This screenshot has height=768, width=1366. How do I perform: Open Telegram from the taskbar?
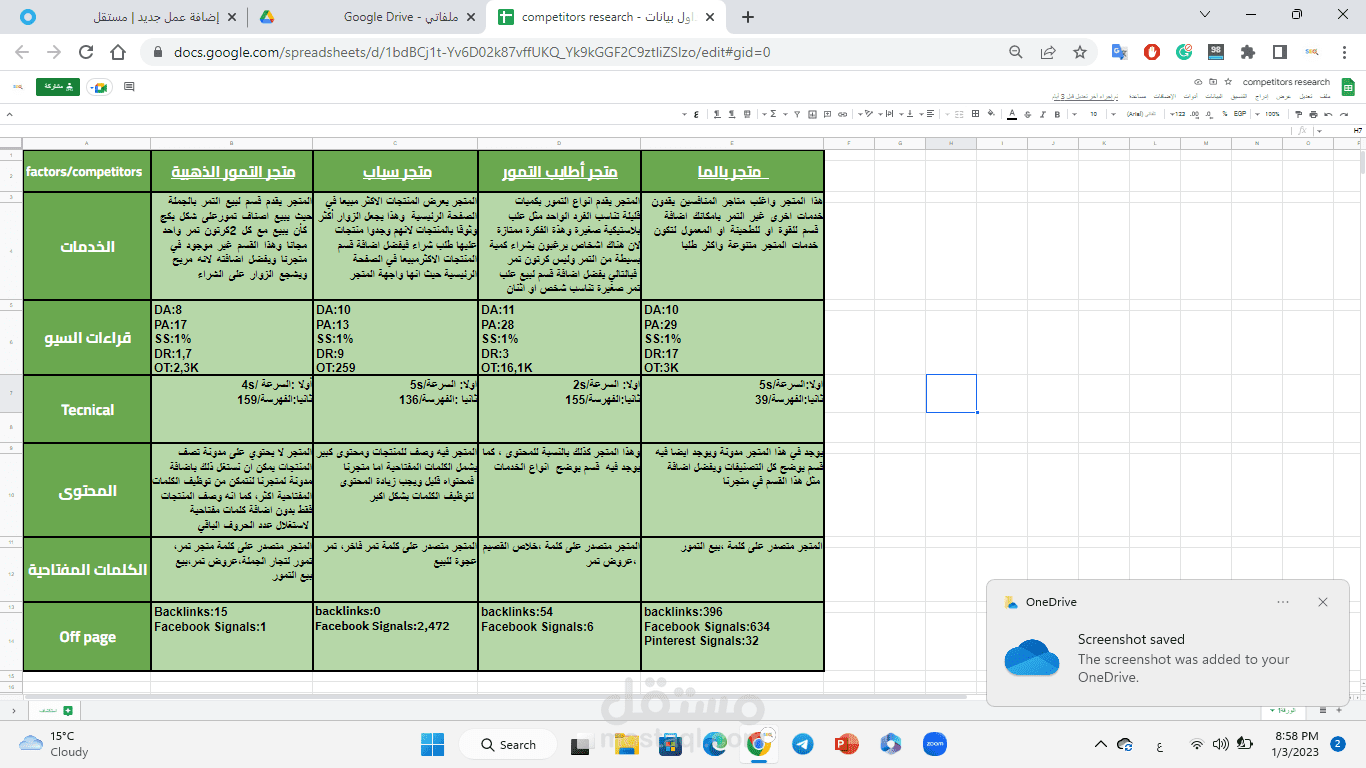pyautogui.click(x=802, y=744)
